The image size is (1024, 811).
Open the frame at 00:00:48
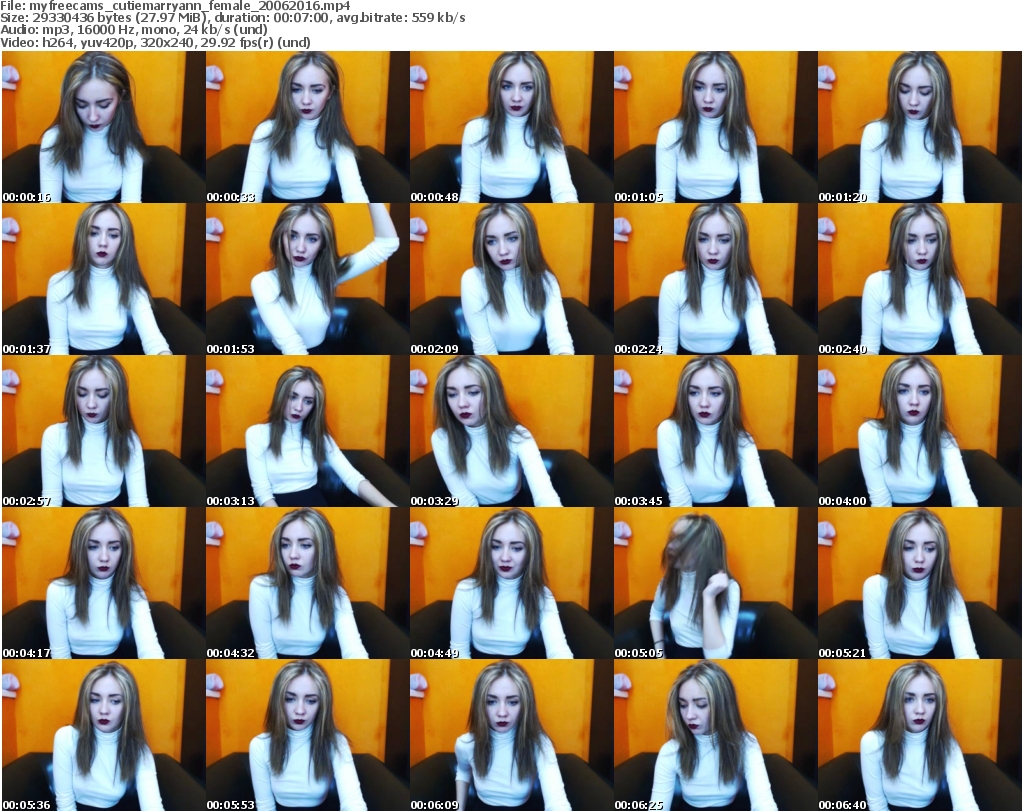tap(511, 127)
